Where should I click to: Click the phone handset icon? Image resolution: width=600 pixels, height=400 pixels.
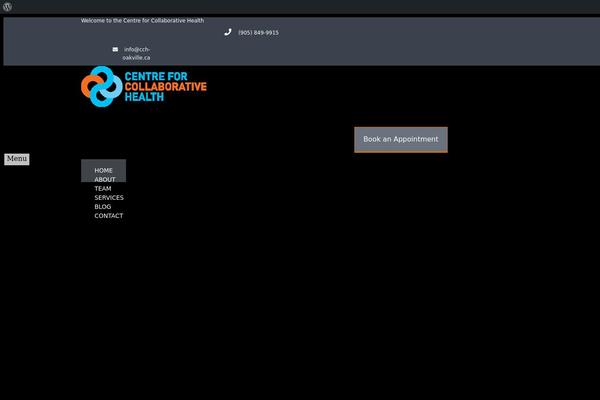click(228, 32)
